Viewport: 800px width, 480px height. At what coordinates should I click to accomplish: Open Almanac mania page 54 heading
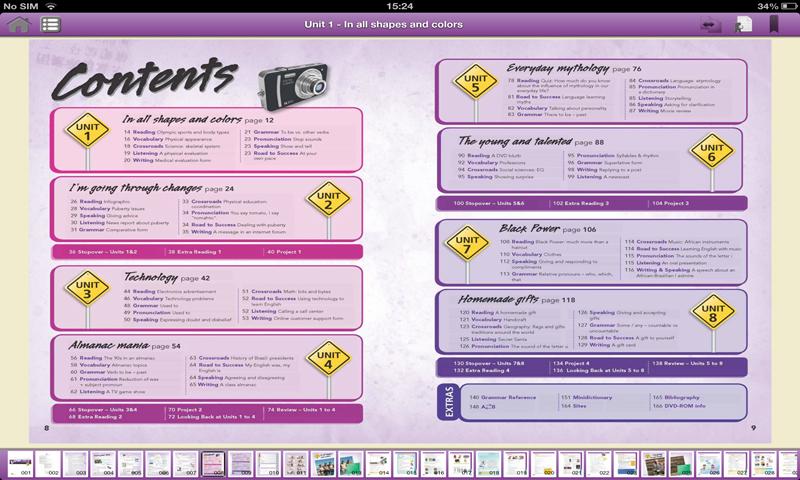pyautogui.click(x=124, y=345)
